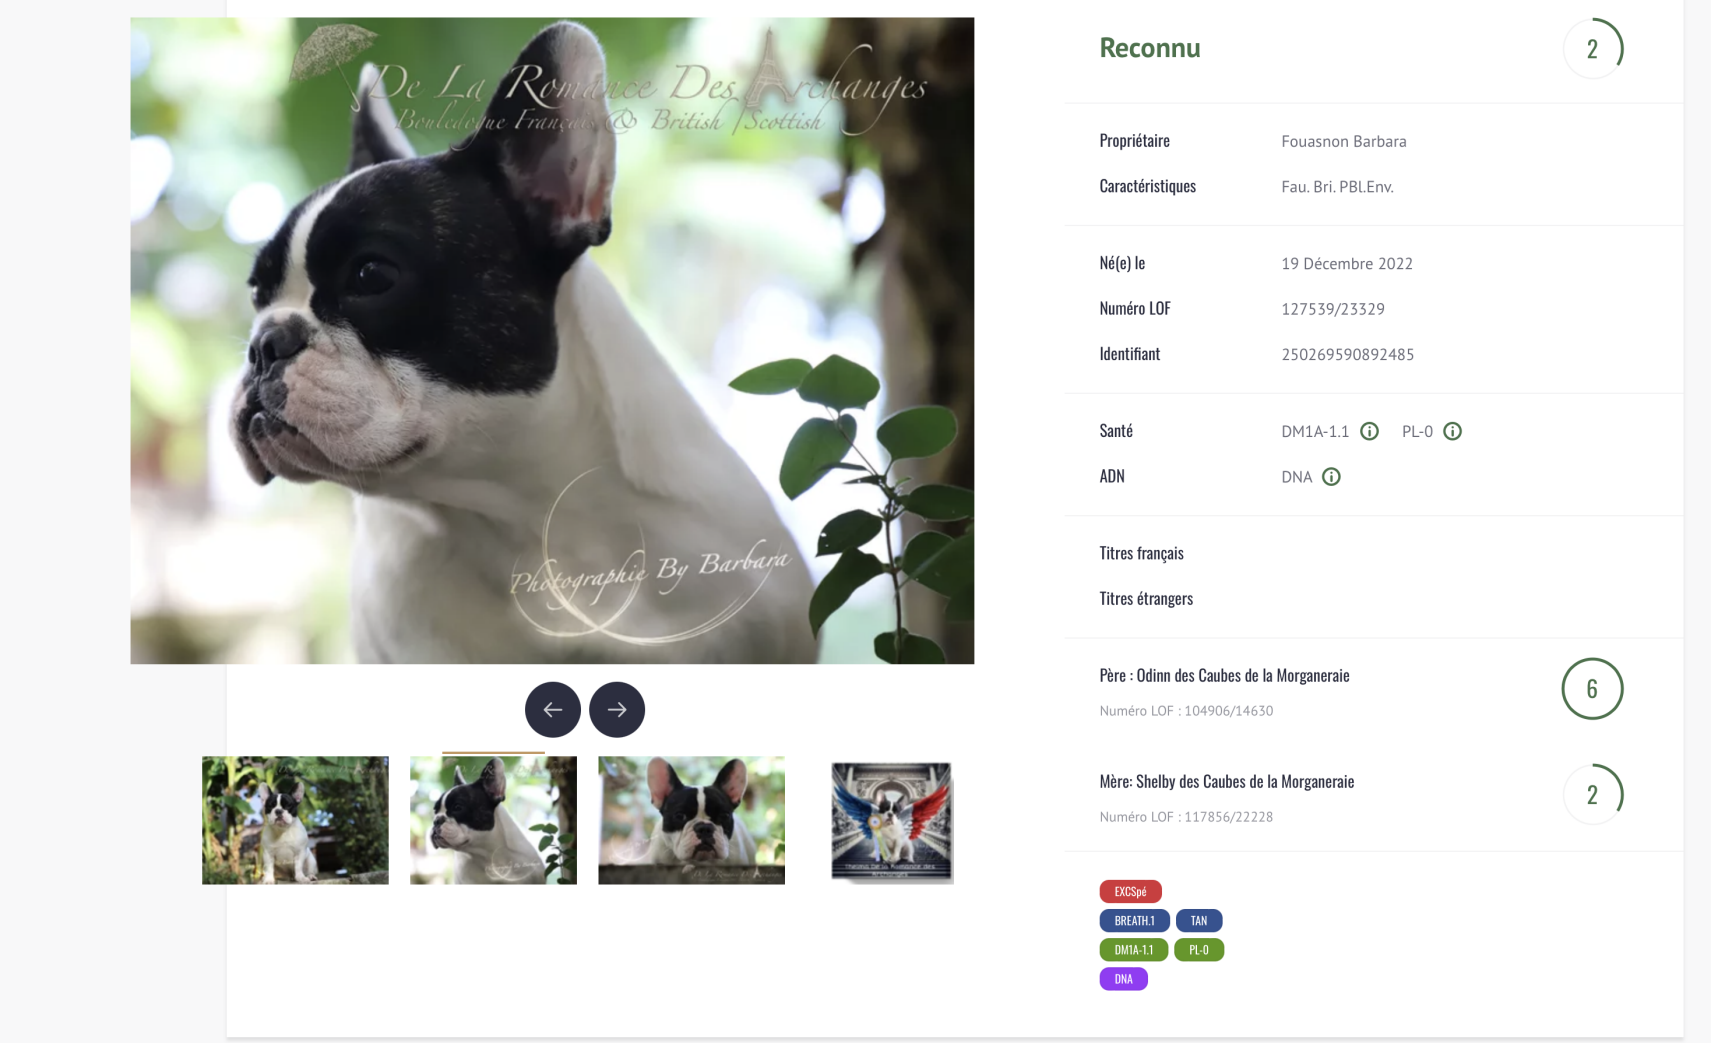
Task: Click the father's score circle showing 6
Action: (1592, 689)
